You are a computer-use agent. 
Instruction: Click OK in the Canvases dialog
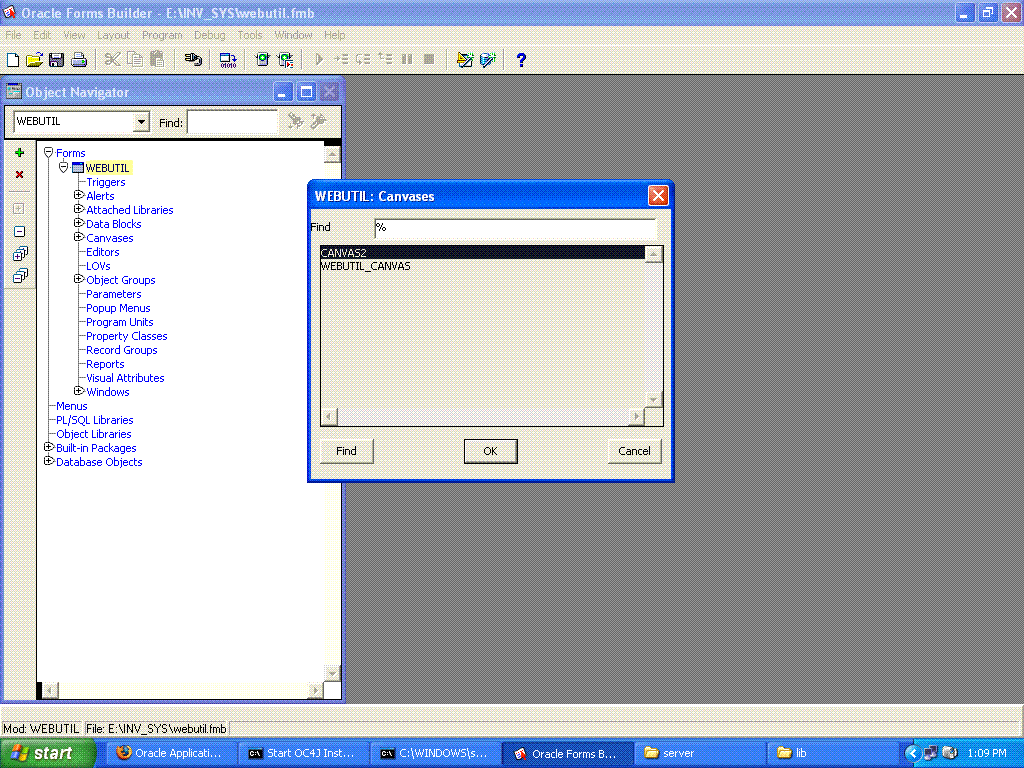coord(490,451)
